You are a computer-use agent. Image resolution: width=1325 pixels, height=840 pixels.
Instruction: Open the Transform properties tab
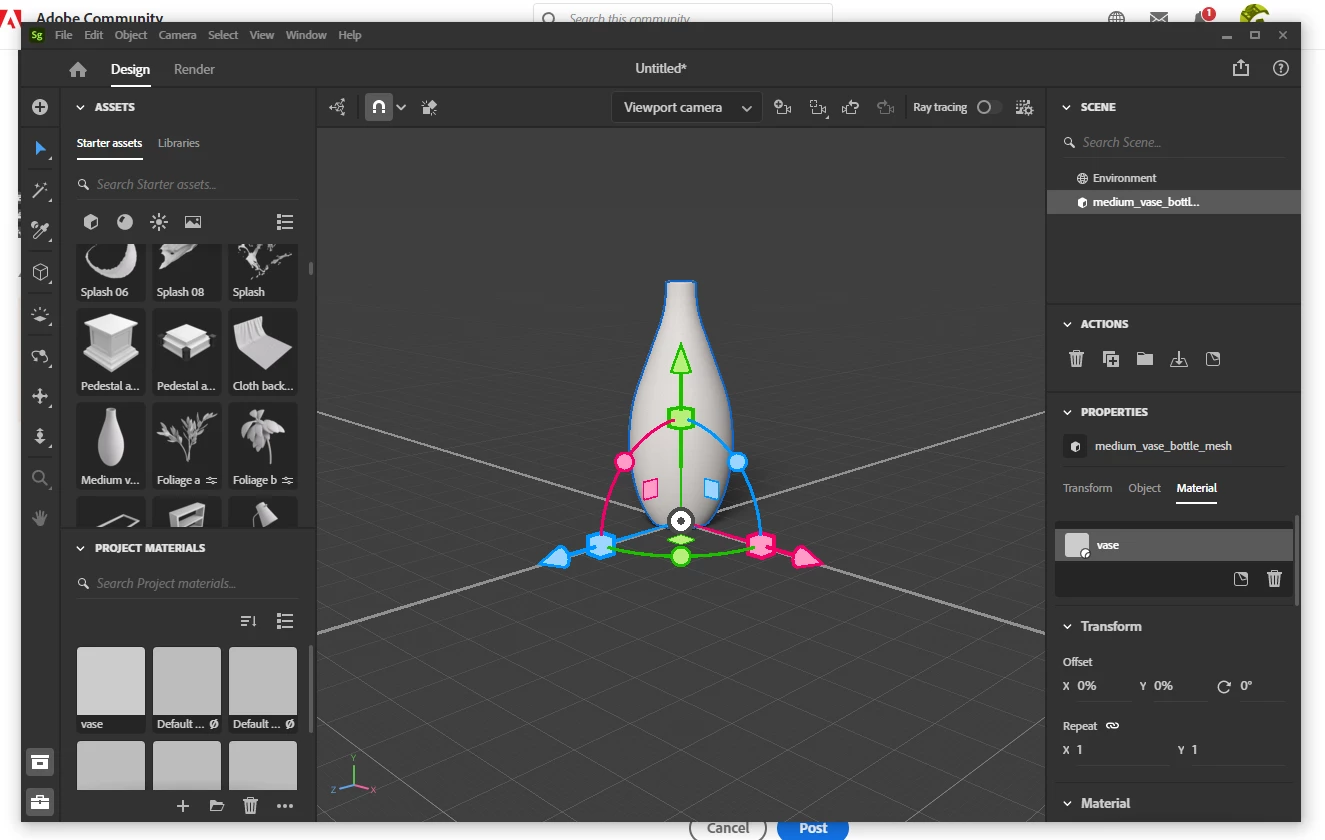click(x=1087, y=488)
